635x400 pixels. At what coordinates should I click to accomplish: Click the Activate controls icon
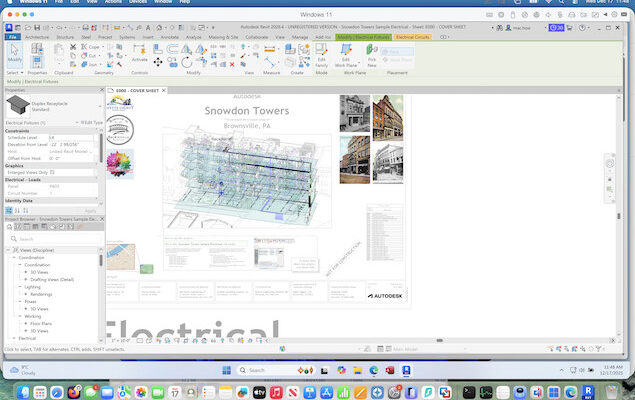click(139, 53)
